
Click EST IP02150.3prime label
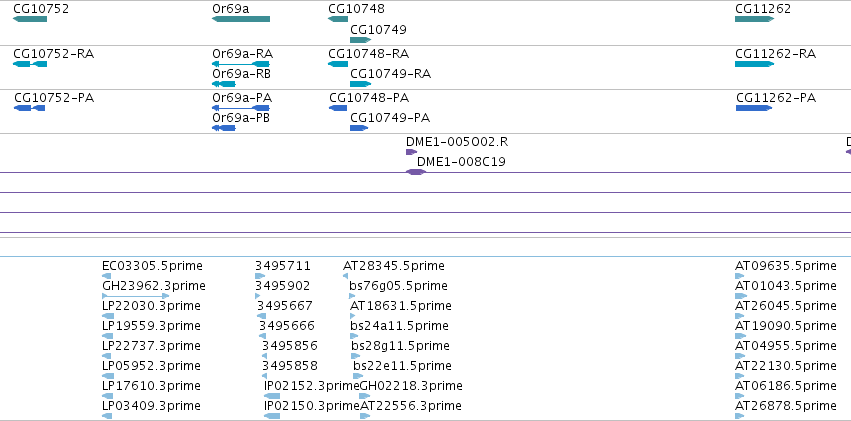point(312,406)
